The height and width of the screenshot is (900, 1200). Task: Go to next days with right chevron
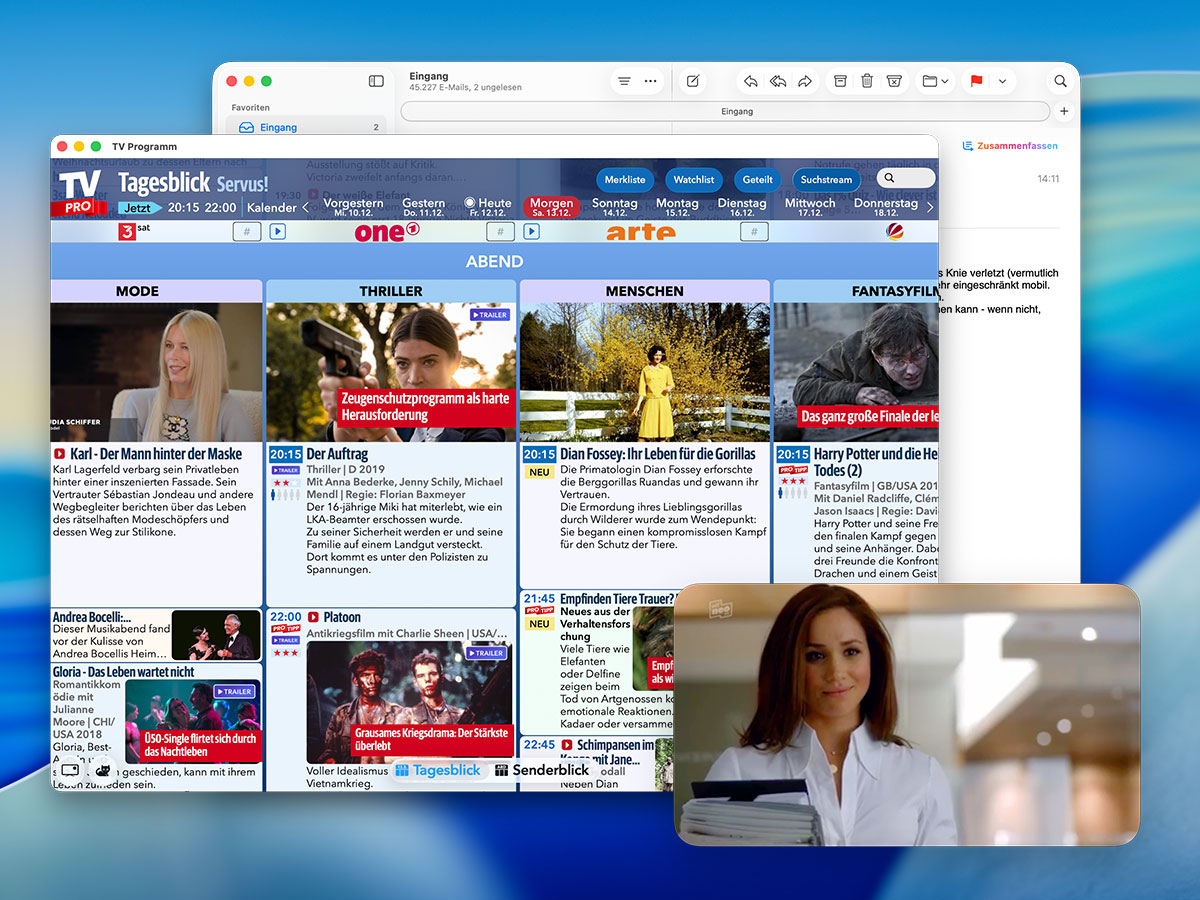click(x=930, y=208)
